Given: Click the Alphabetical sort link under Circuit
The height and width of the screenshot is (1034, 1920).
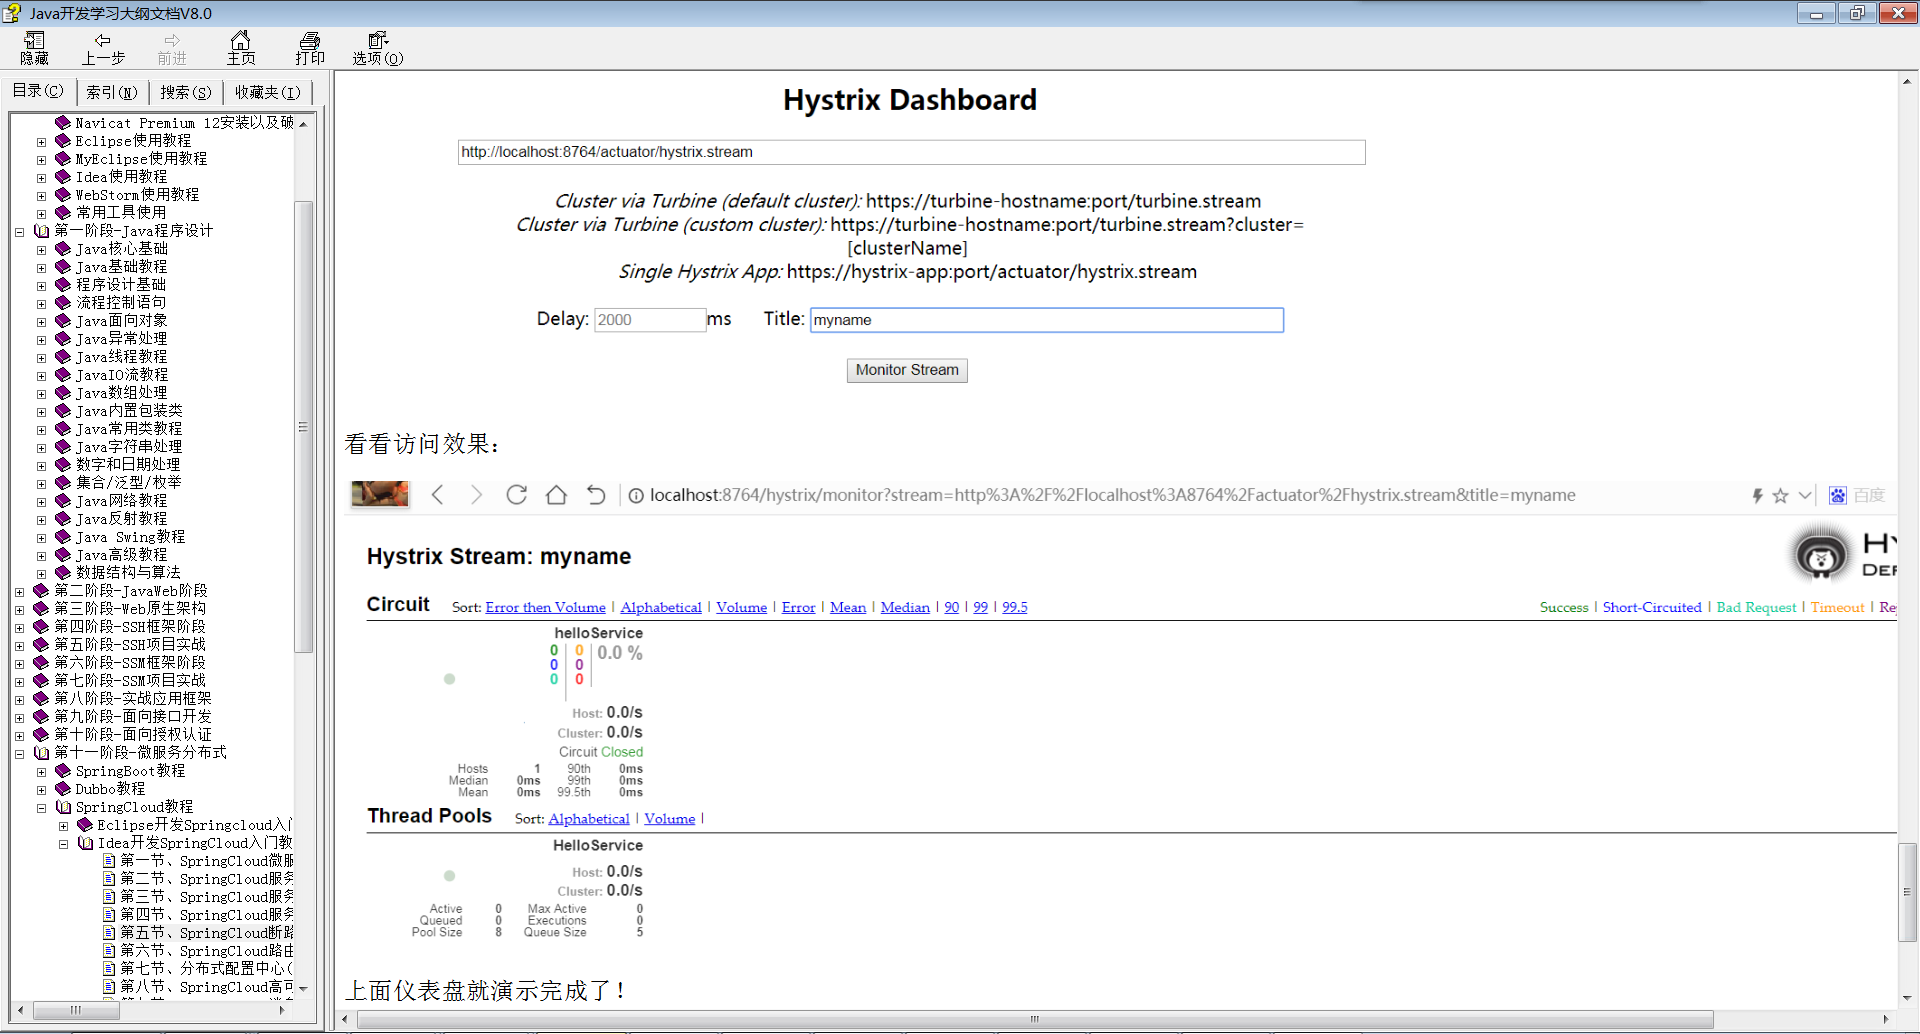Looking at the screenshot, I should click(x=660, y=607).
